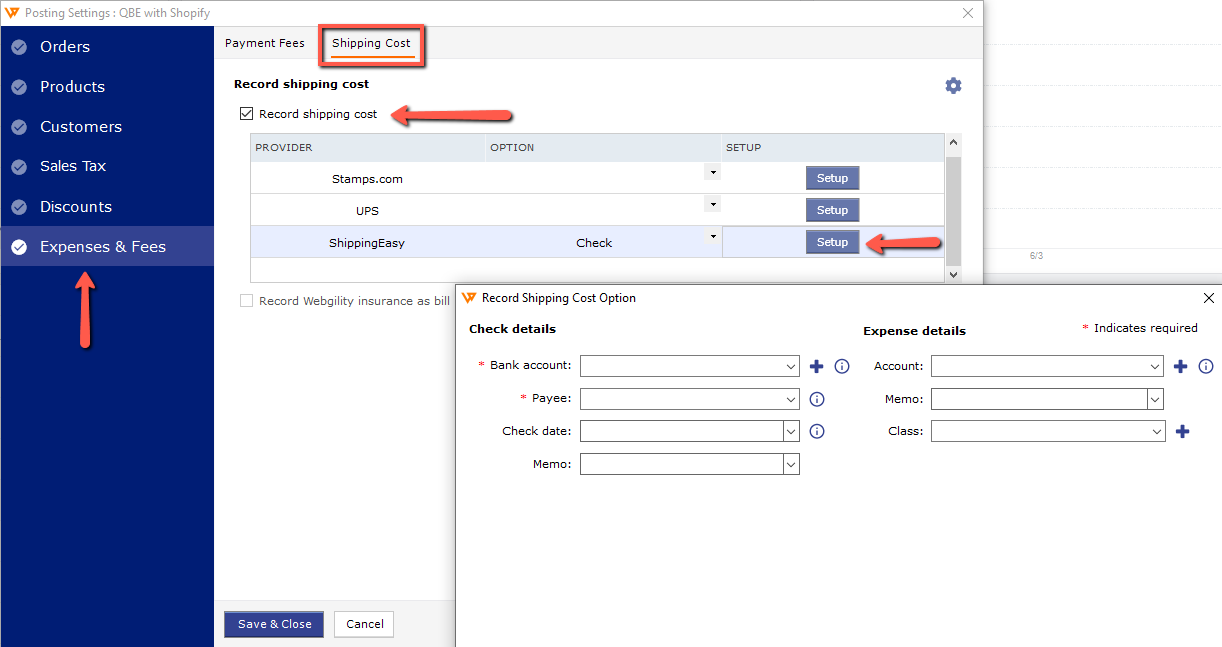View info for Bank account field

842,366
